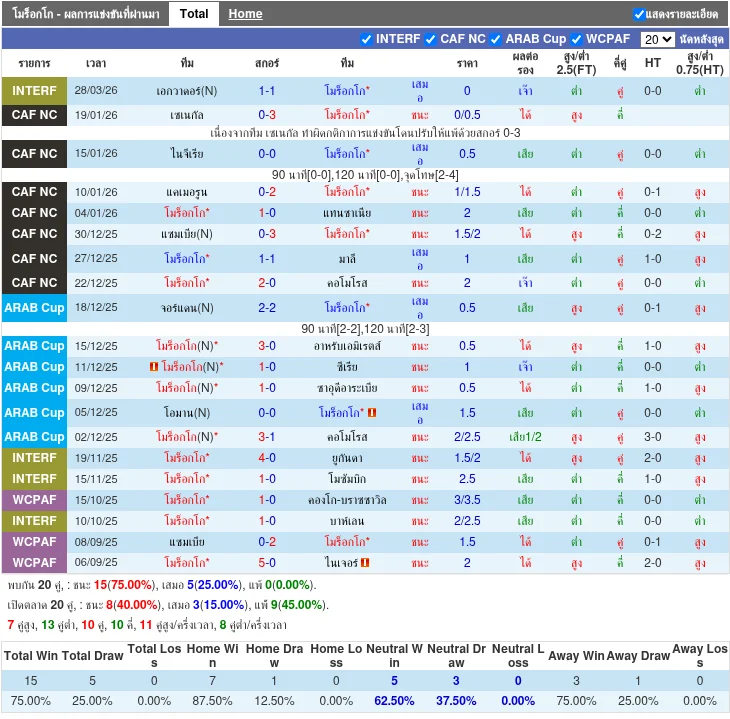Open the match count dropdown showing 20

(657, 39)
